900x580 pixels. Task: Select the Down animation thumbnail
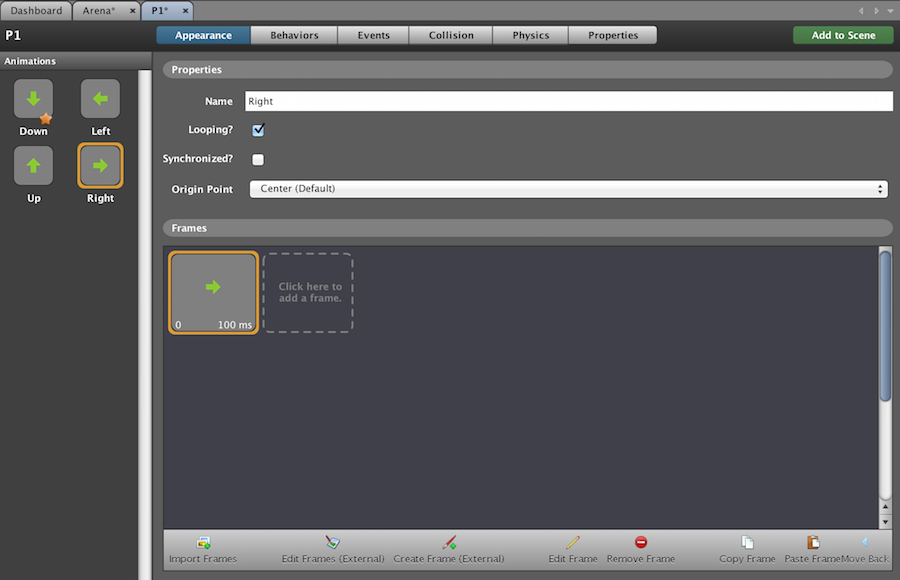click(x=33, y=99)
